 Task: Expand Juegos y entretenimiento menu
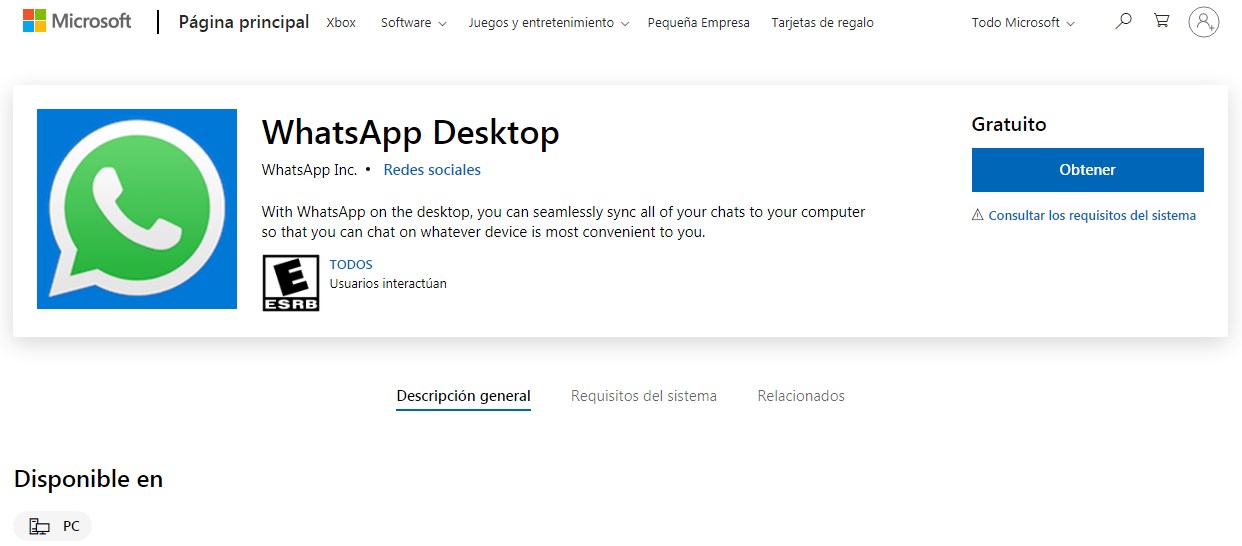click(548, 22)
